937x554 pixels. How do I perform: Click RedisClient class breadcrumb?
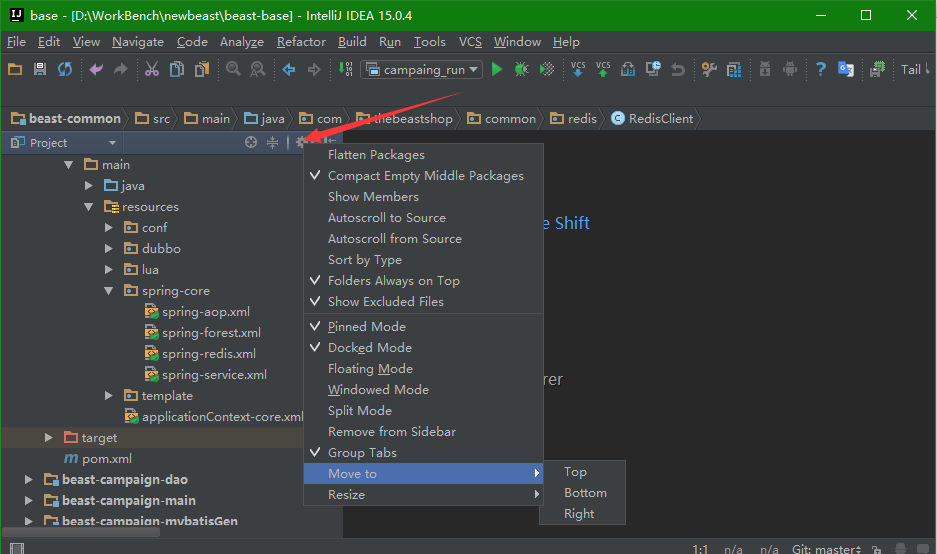(x=652, y=119)
